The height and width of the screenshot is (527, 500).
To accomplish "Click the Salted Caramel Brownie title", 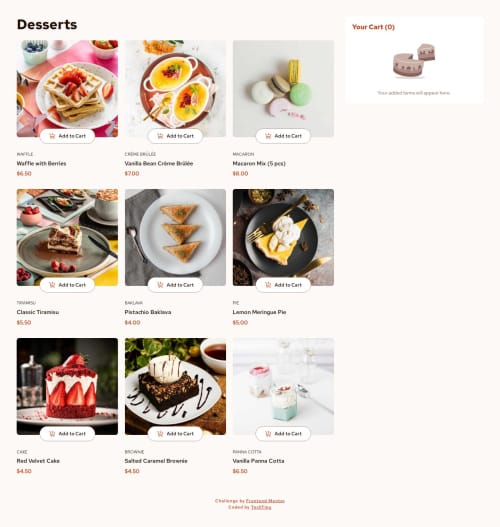I will point(156,461).
